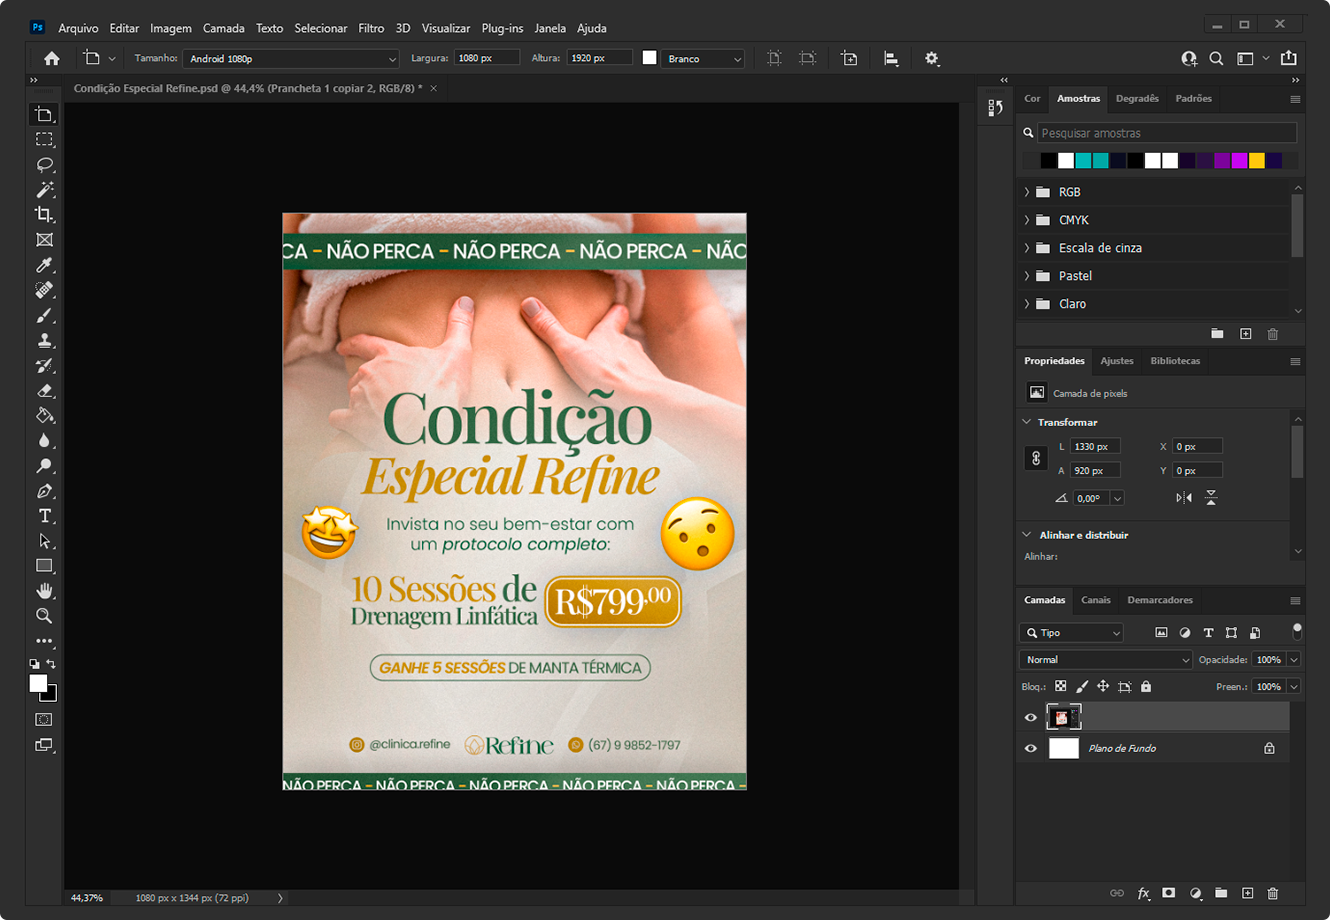Switch to the Canais tab

[1095, 600]
